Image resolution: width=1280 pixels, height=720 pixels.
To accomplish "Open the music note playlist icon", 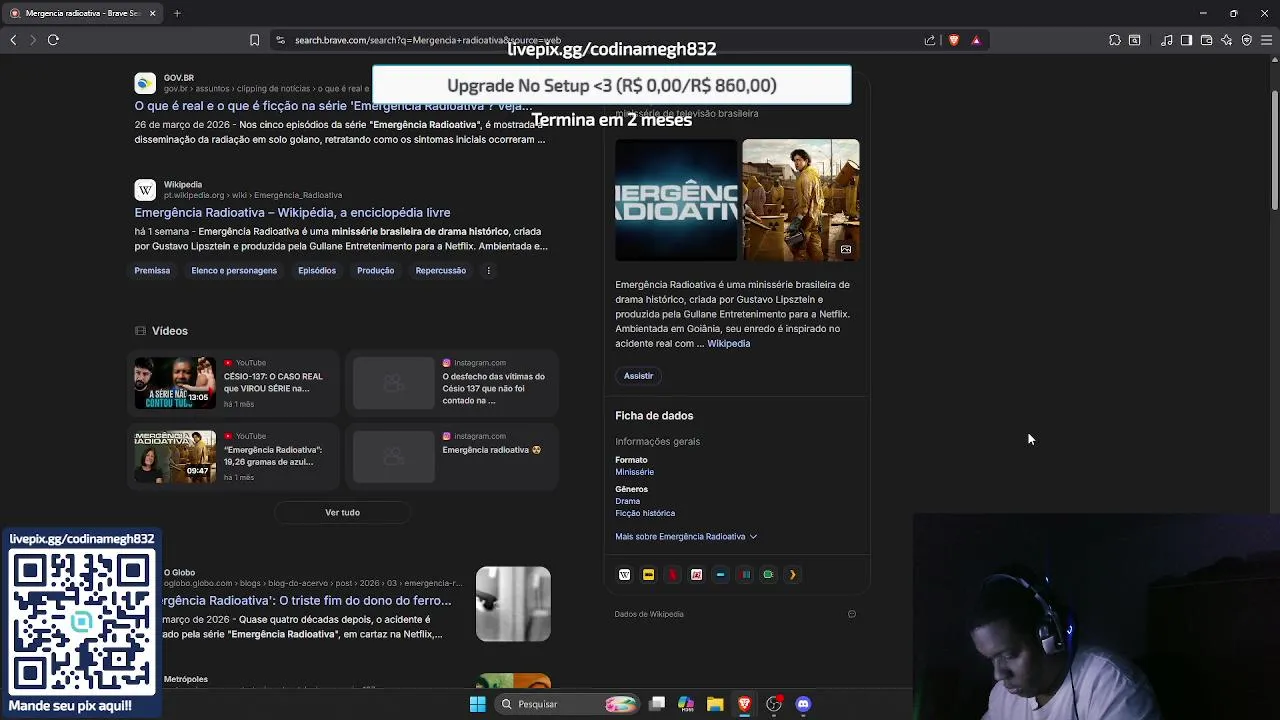I will [1167, 40].
